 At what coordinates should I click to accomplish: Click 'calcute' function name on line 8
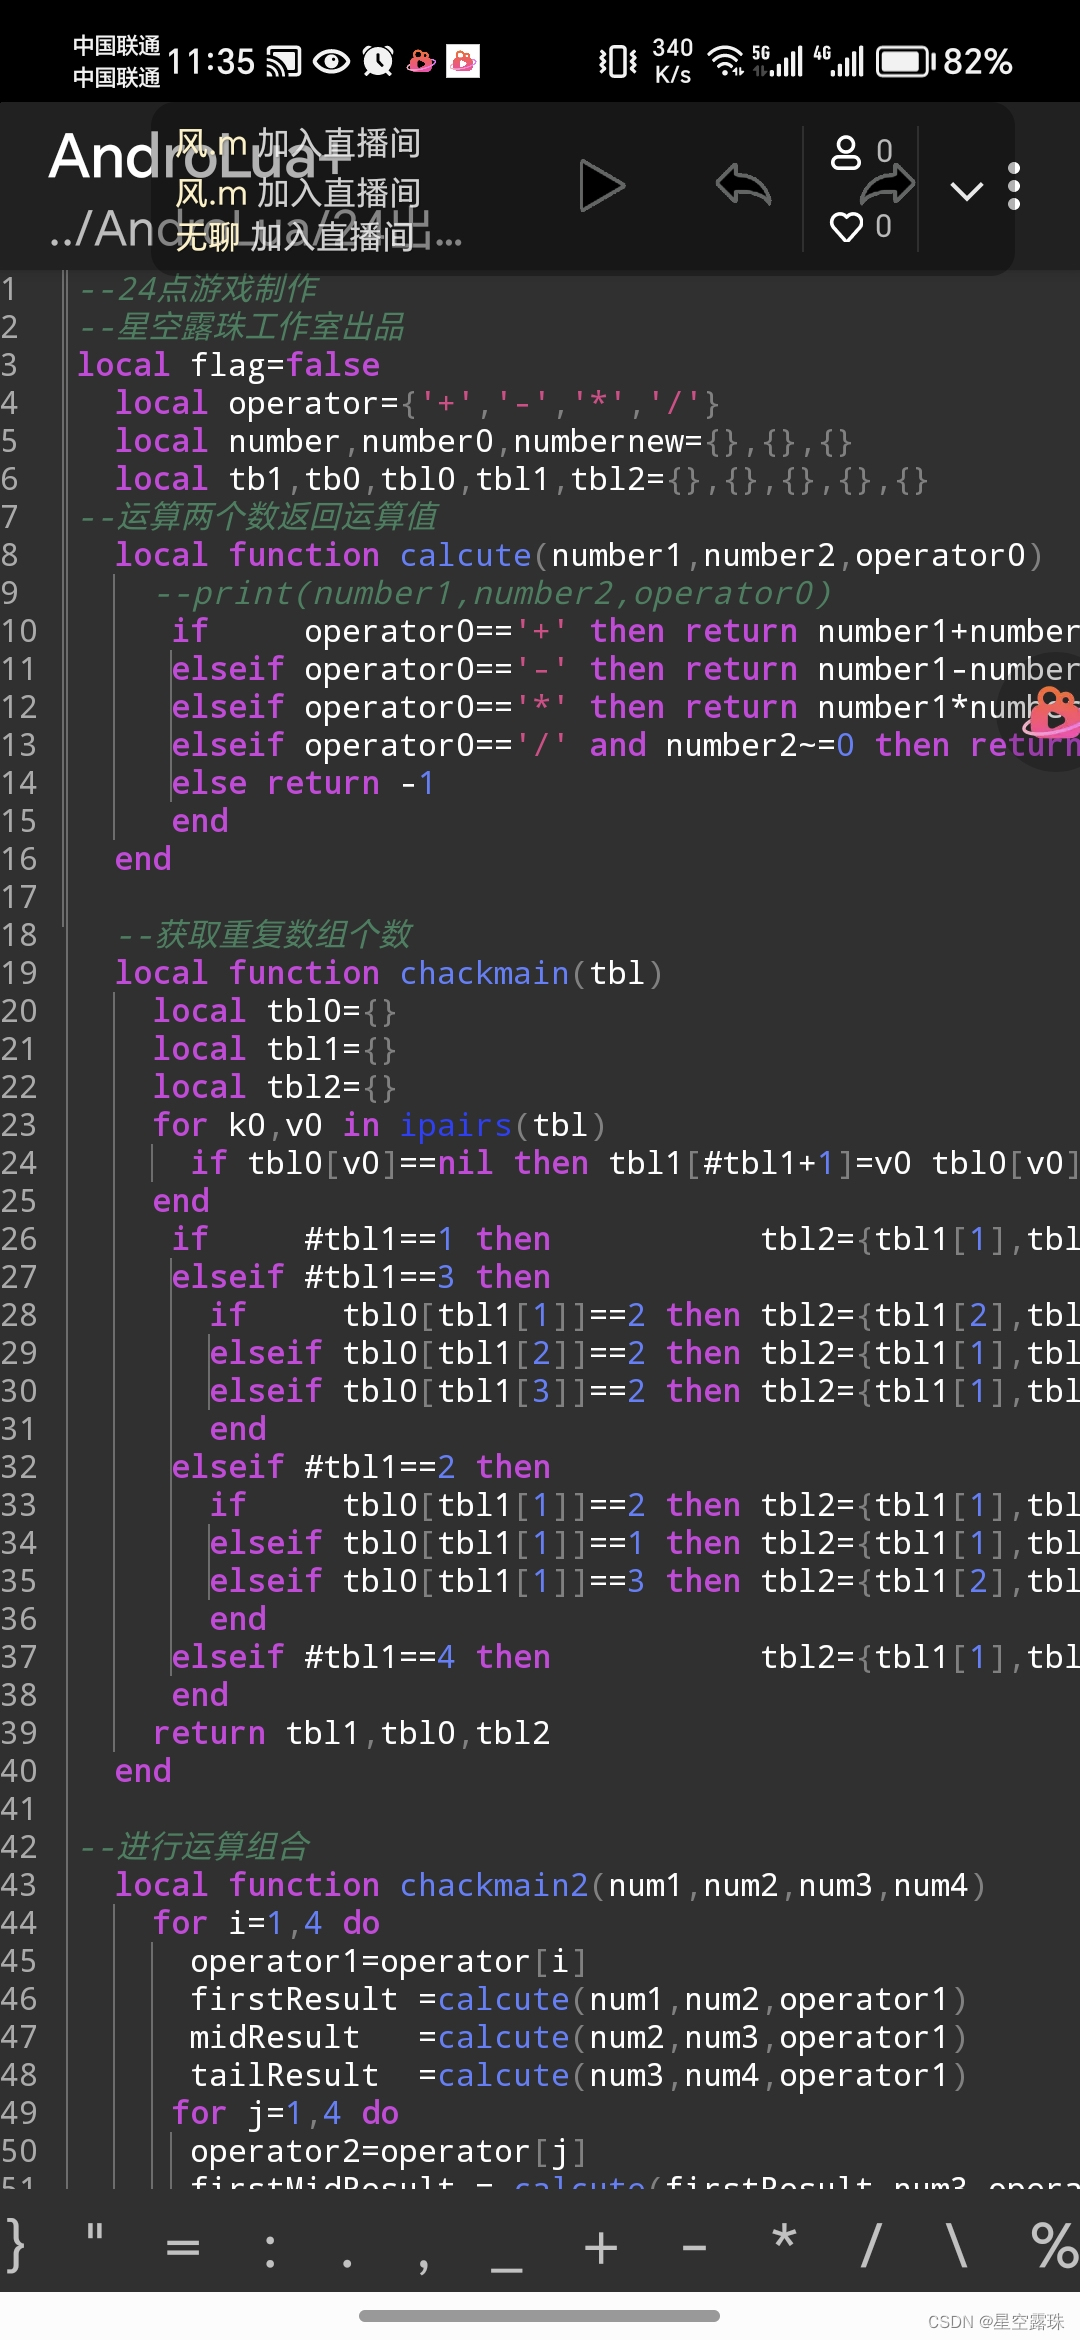pos(465,555)
